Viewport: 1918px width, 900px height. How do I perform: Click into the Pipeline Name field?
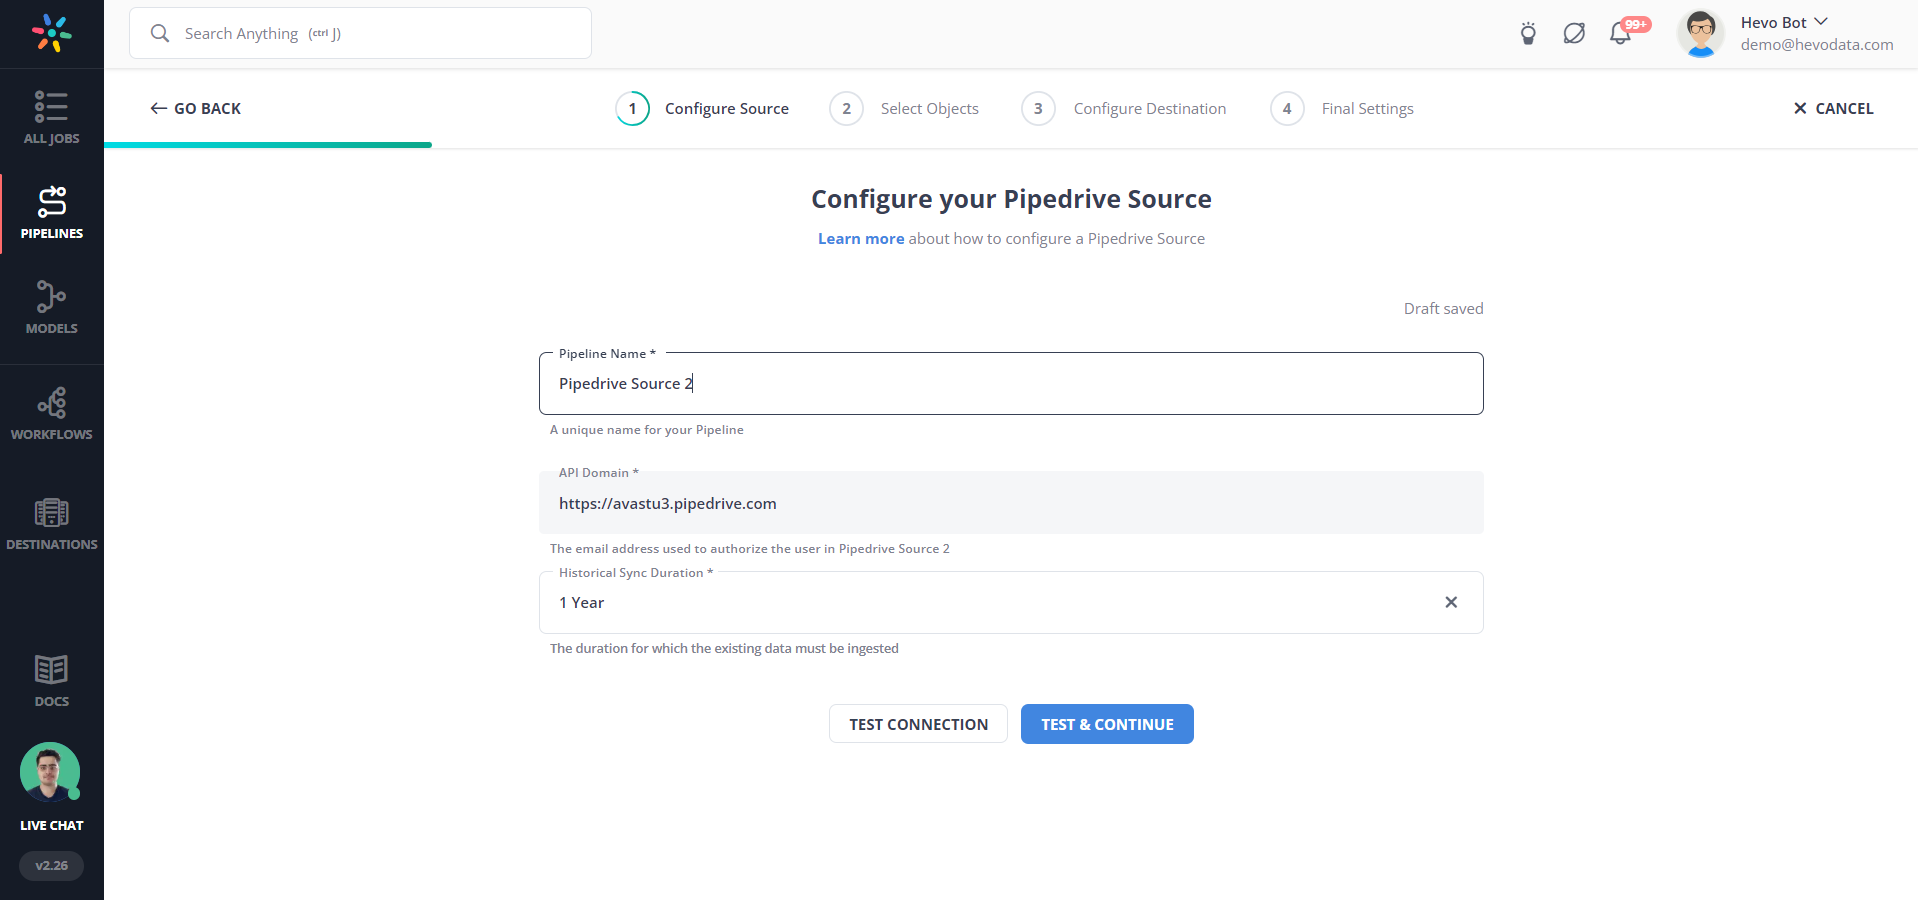[1011, 384]
